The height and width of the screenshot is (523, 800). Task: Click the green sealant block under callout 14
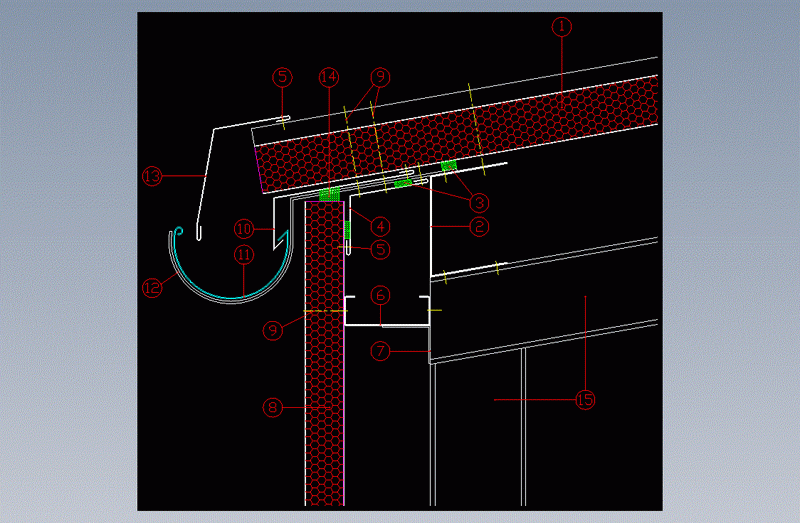pyautogui.click(x=329, y=195)
